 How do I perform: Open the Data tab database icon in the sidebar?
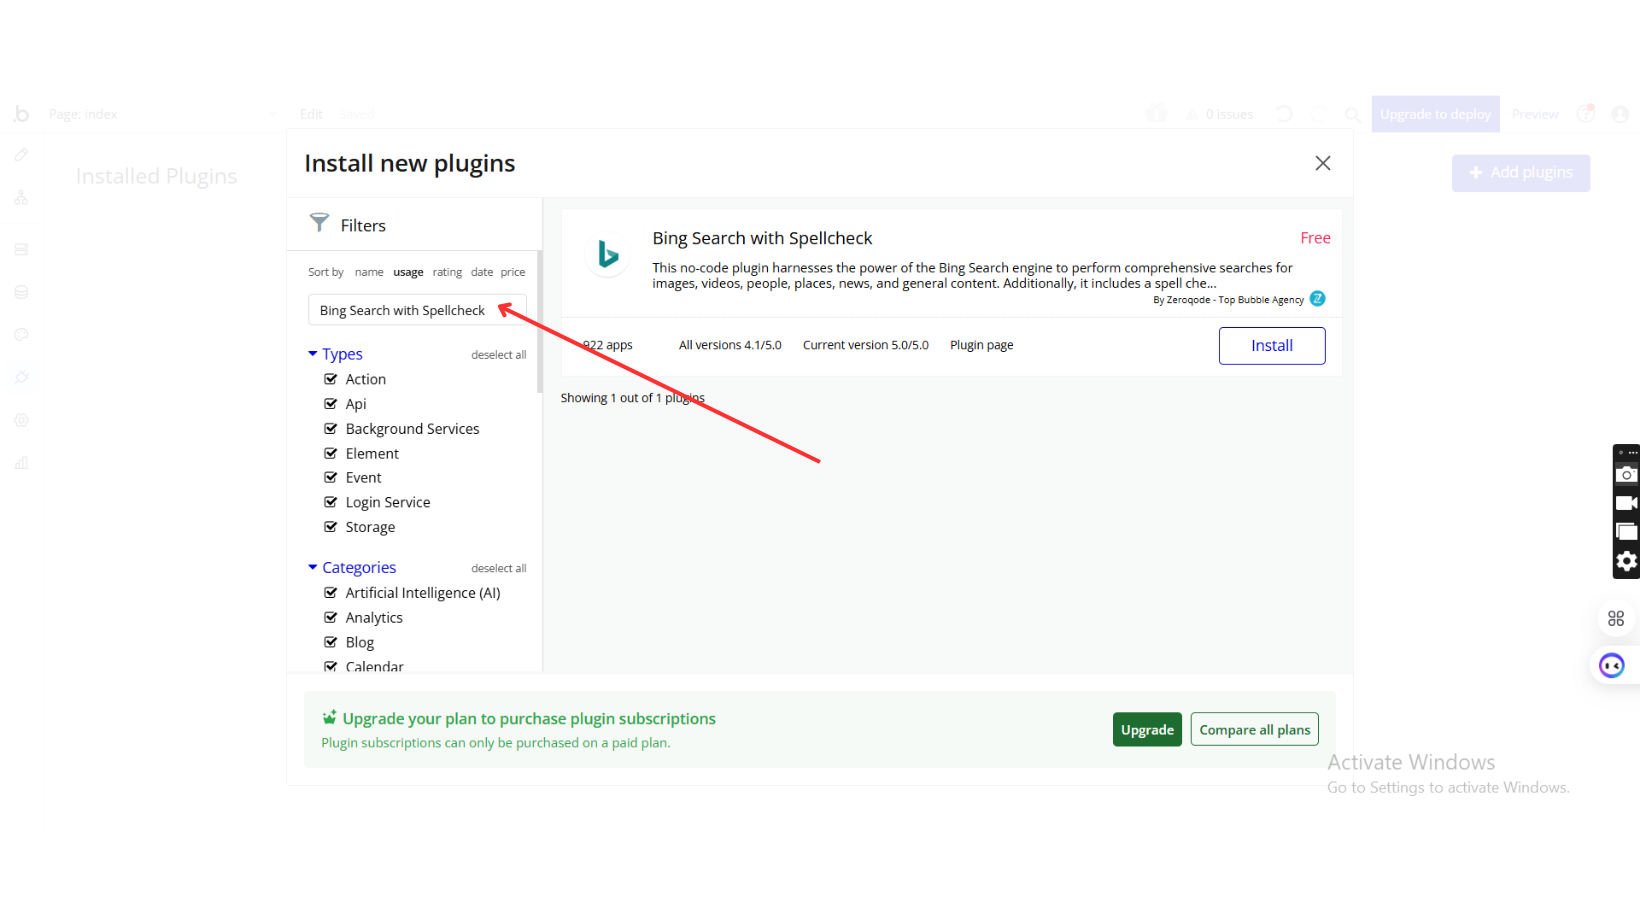(x=21, y=292)
